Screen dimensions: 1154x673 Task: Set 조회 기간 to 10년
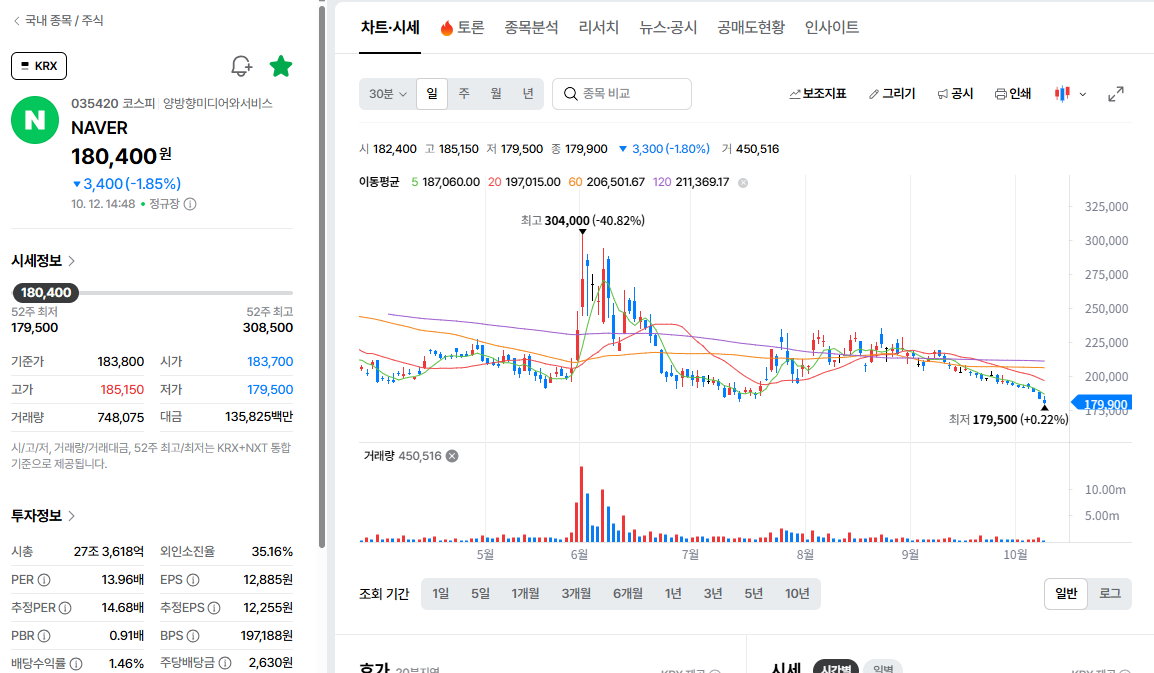797,593
